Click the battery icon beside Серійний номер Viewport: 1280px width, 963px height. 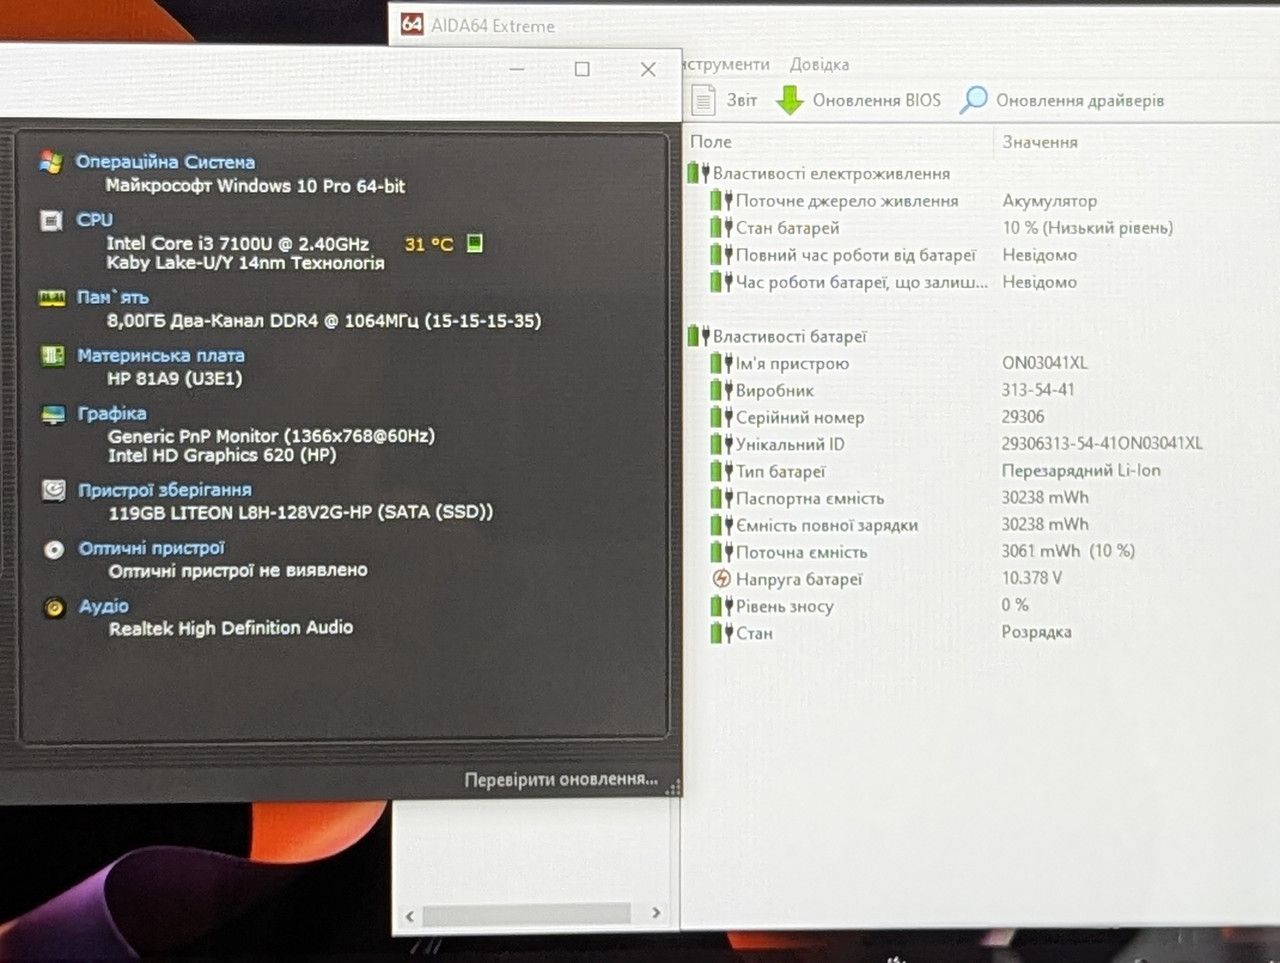(721, 416)
